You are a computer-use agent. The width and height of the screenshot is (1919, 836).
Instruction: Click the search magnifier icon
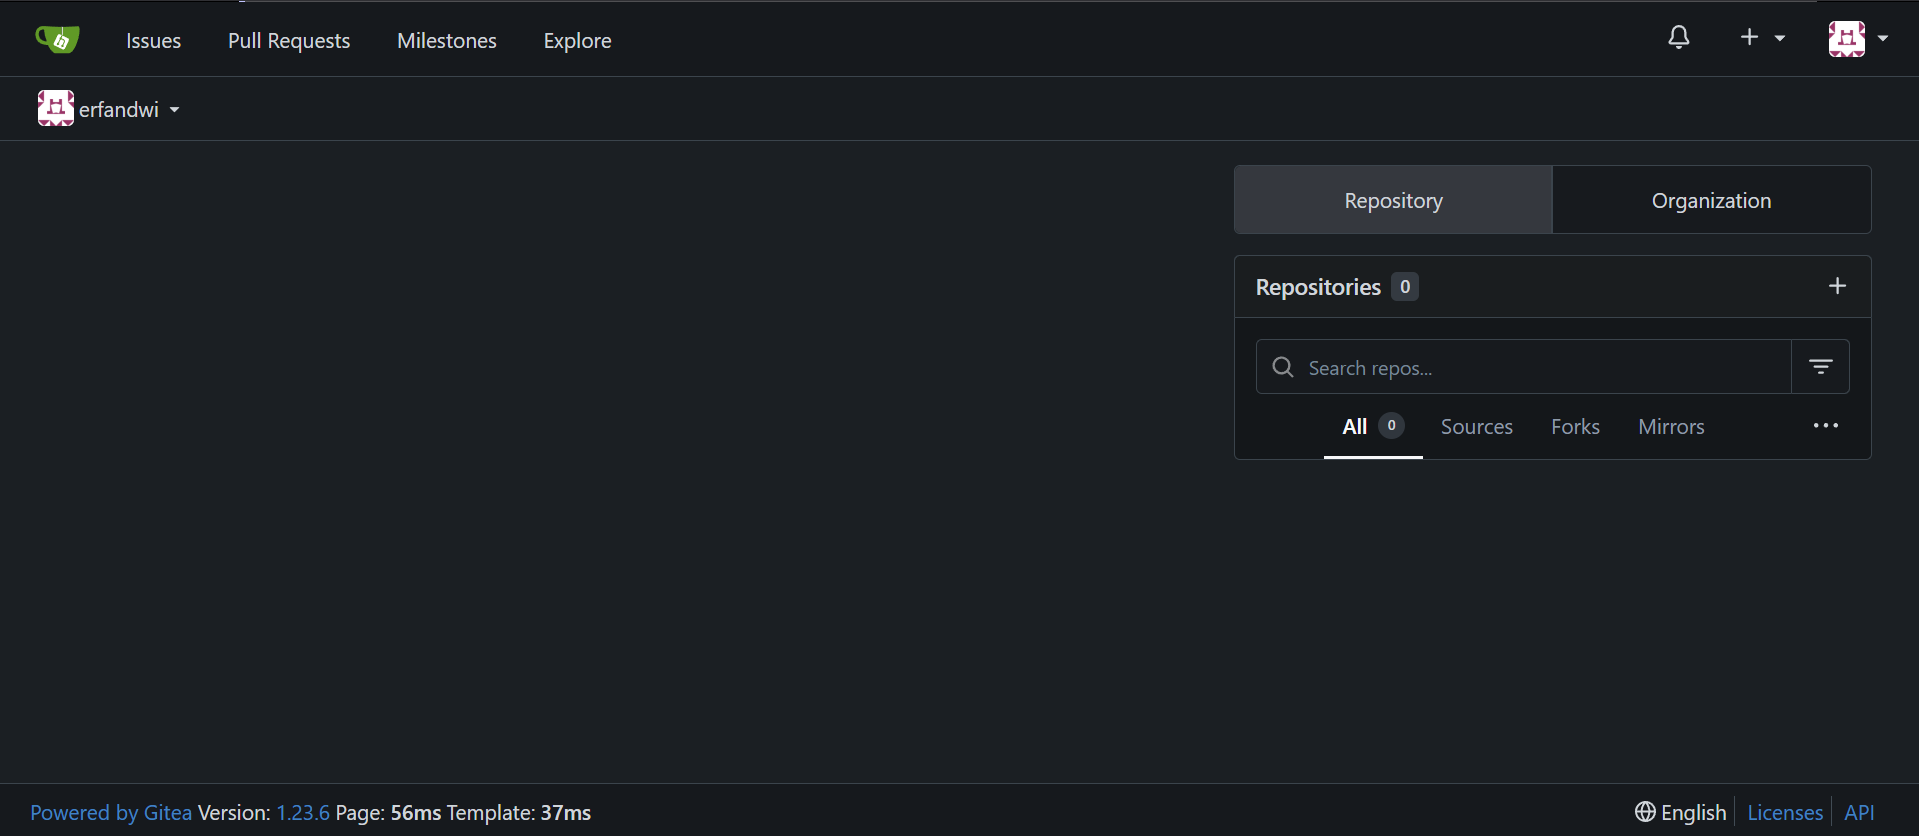tap(1283, 367)
